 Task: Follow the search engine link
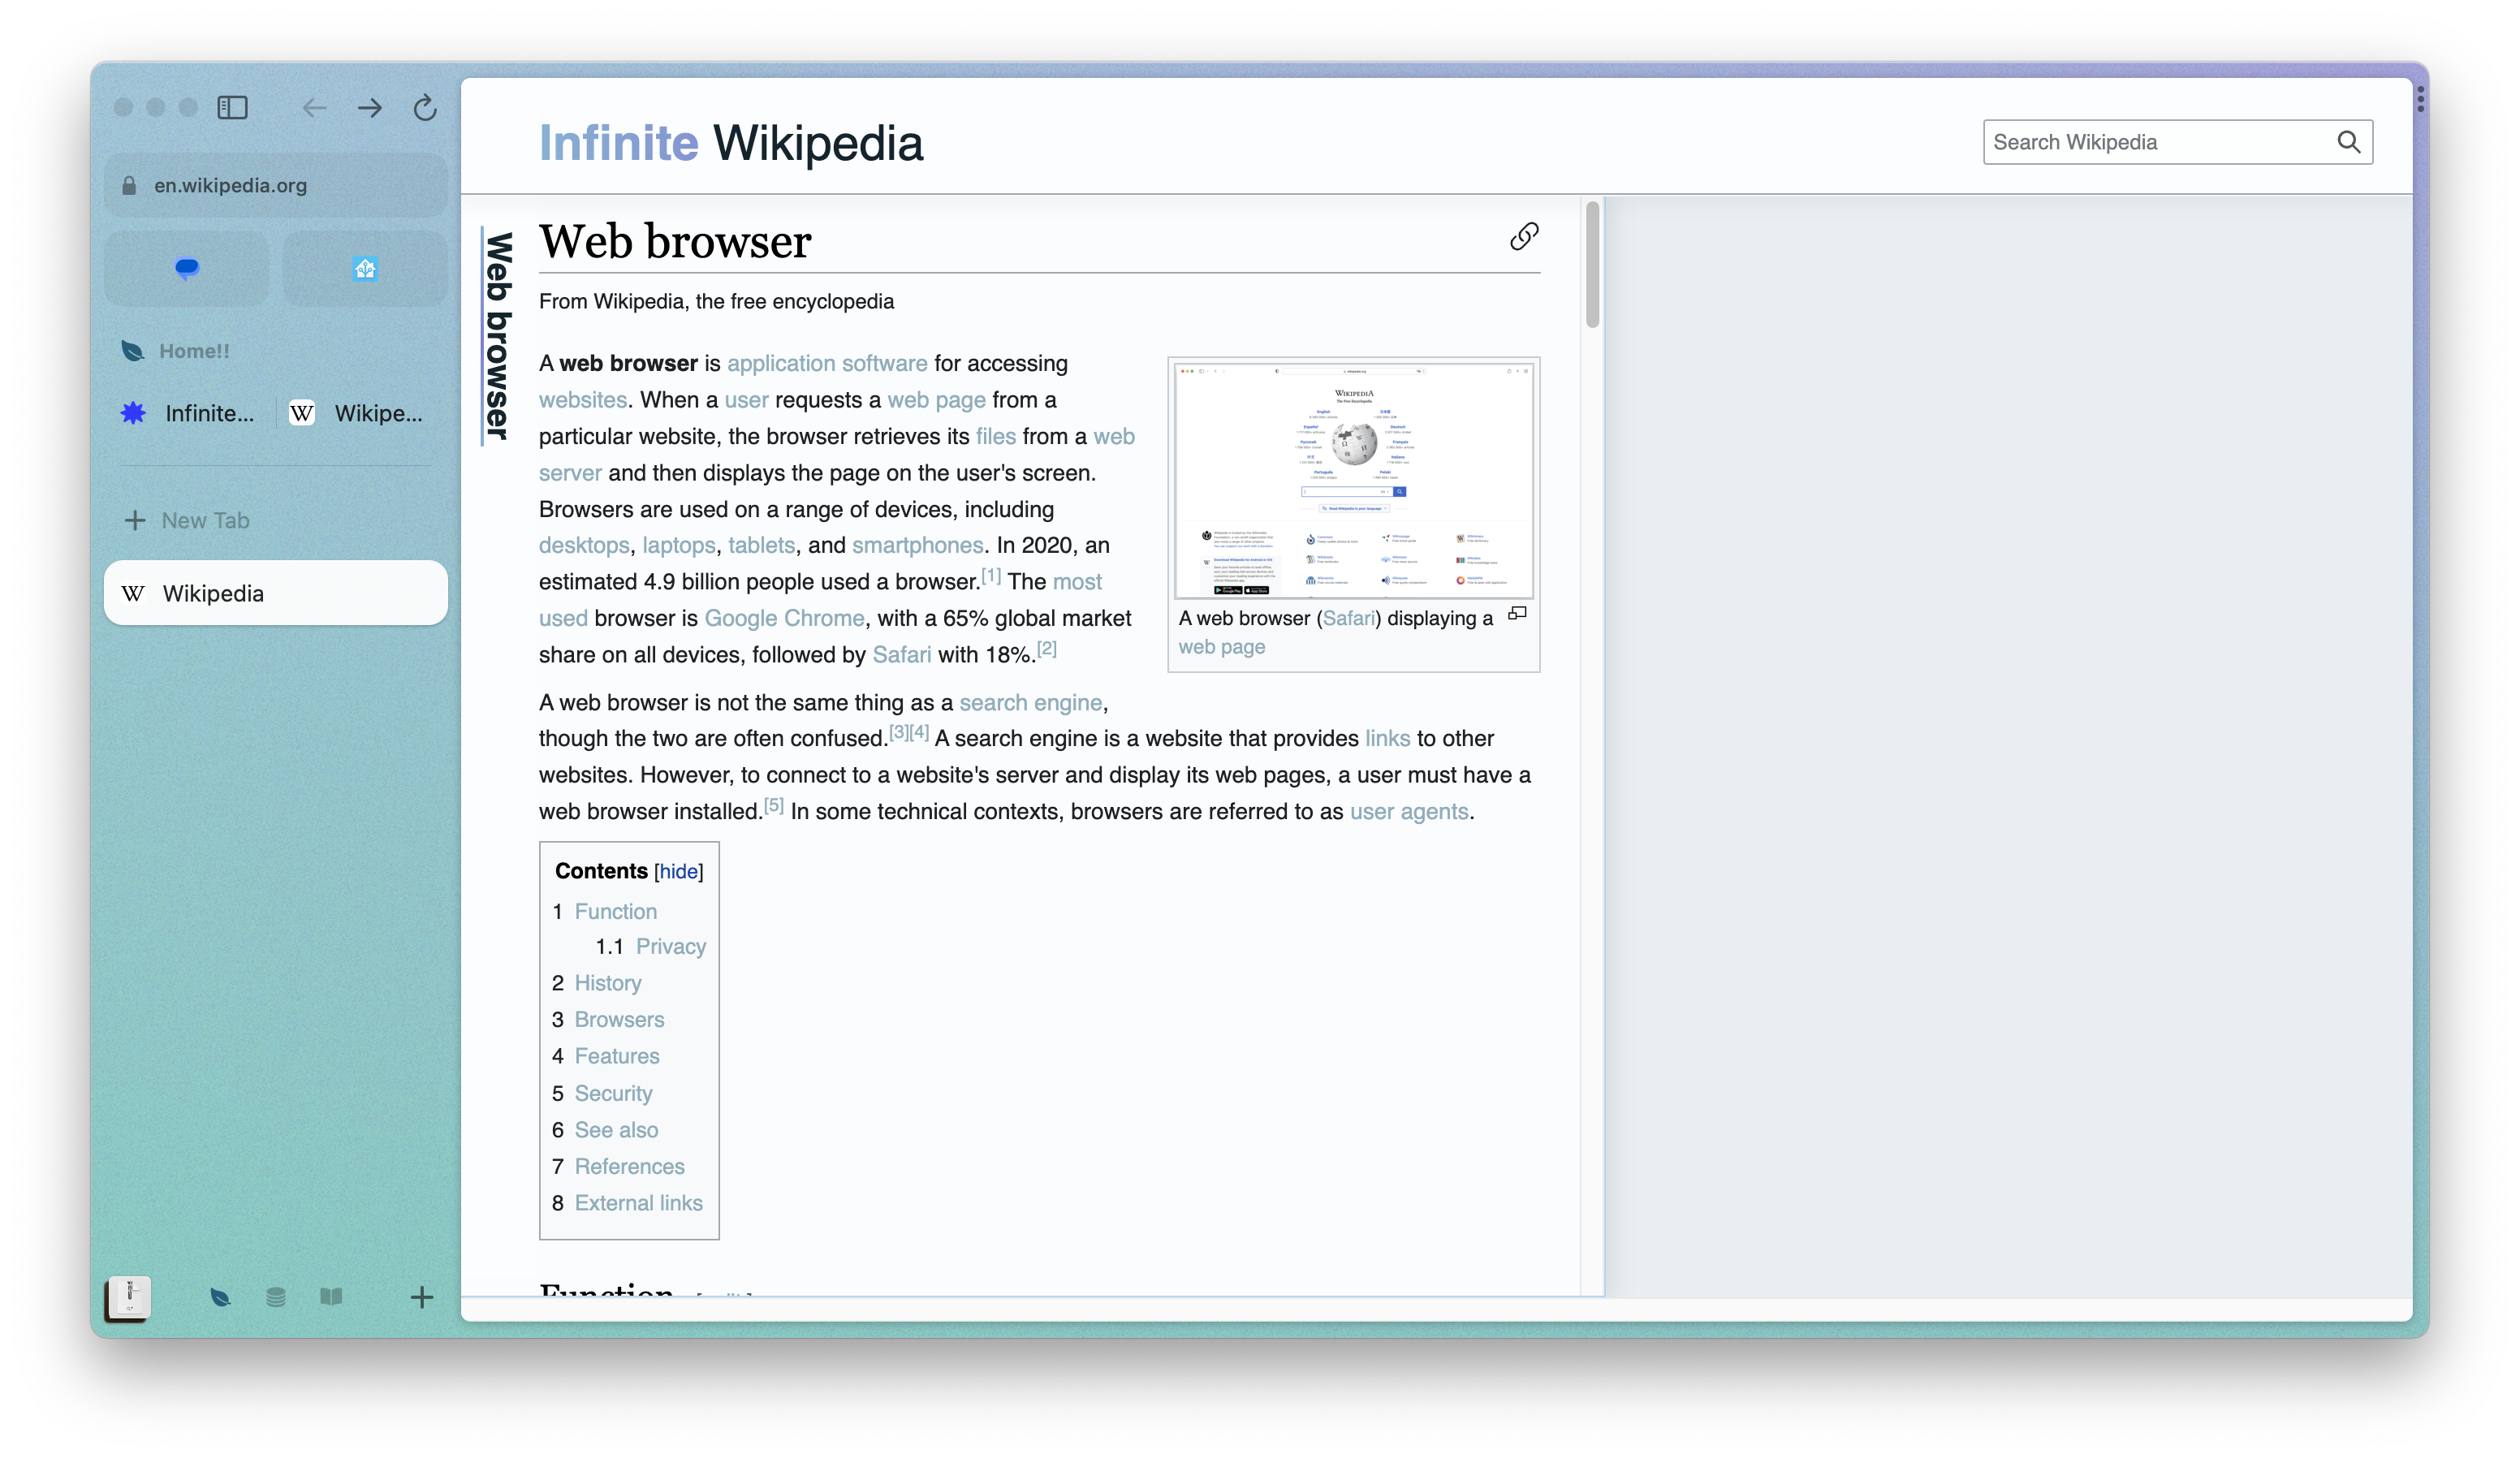(x=1030, y=702)
